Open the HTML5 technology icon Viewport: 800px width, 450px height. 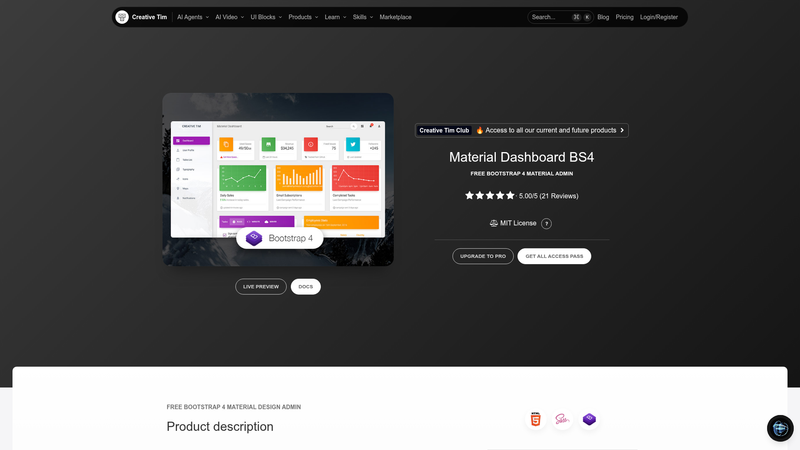[535, 419]
